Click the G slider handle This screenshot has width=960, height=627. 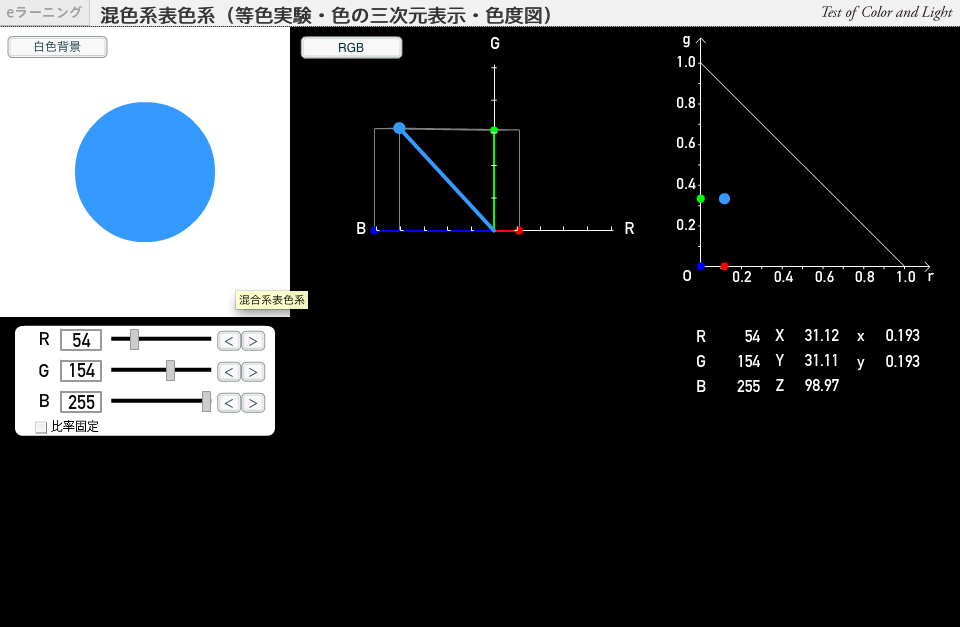pos(170,371)
